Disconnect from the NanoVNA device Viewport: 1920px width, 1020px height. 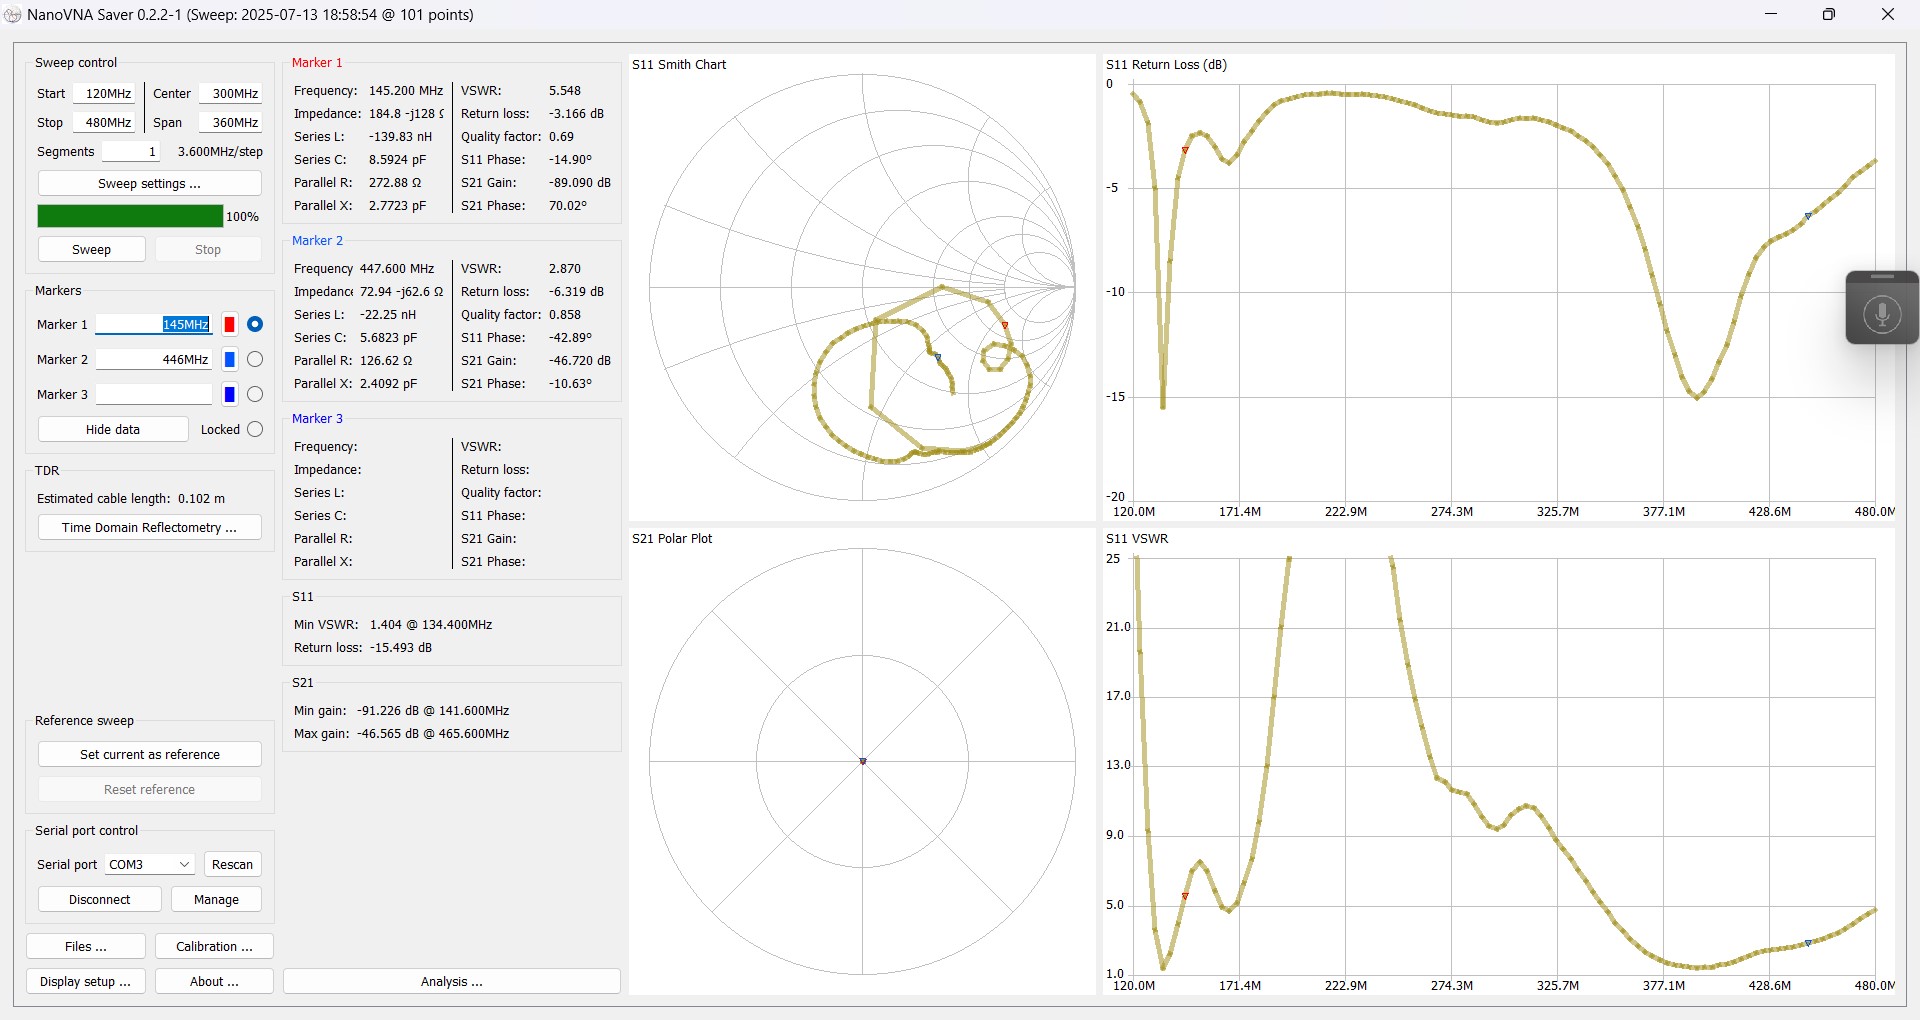99,899
